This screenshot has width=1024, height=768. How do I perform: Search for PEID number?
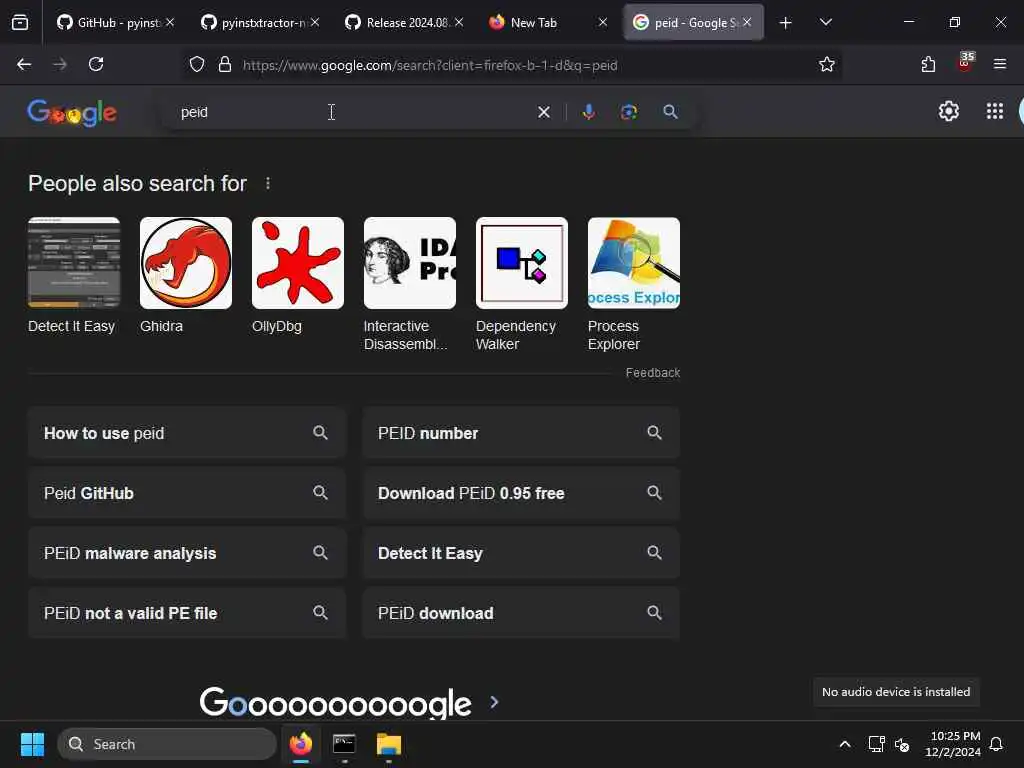(x=521, y=433)
